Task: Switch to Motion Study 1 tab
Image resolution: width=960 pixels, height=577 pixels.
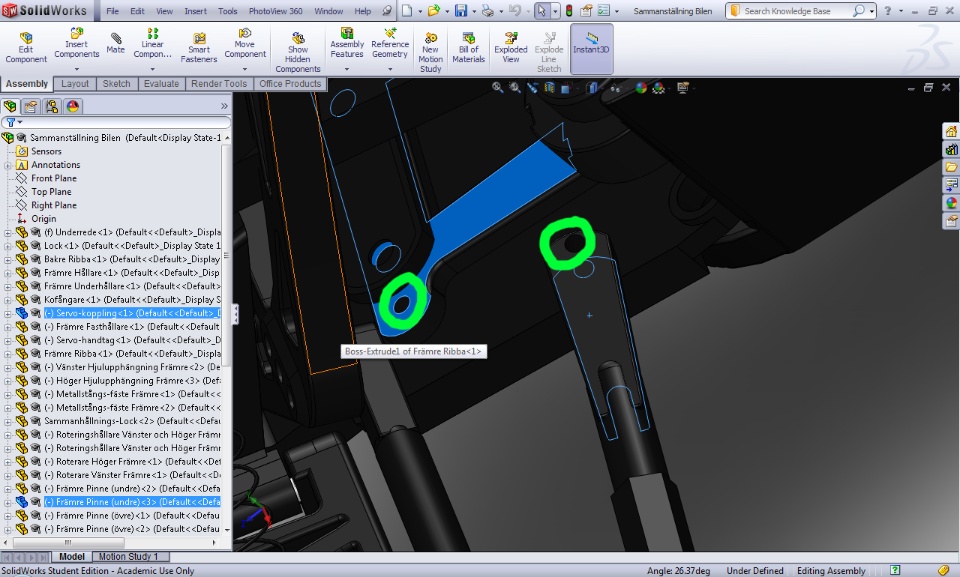Action: (x=129, y=557)
